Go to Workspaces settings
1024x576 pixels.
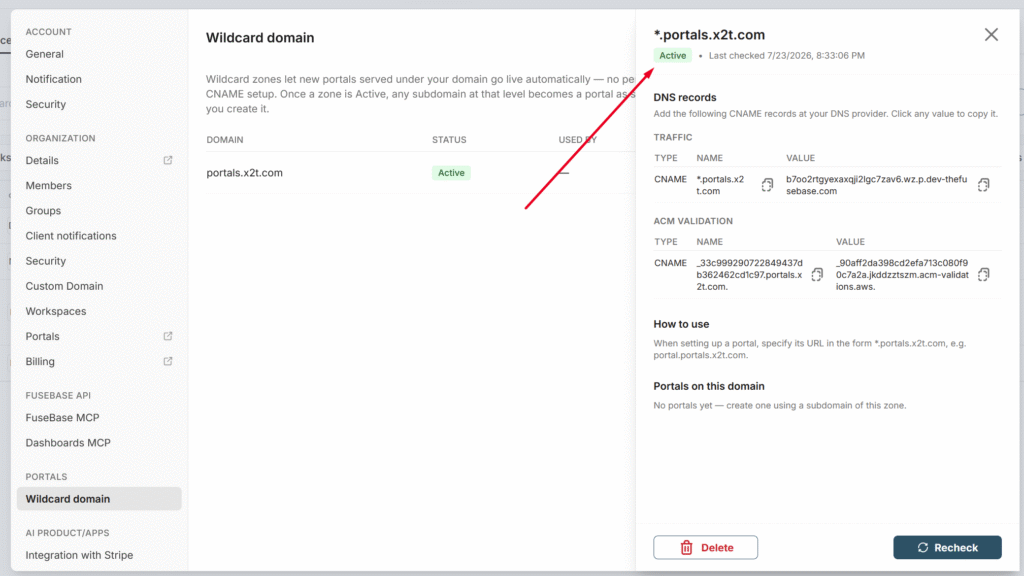coord(56,311)
